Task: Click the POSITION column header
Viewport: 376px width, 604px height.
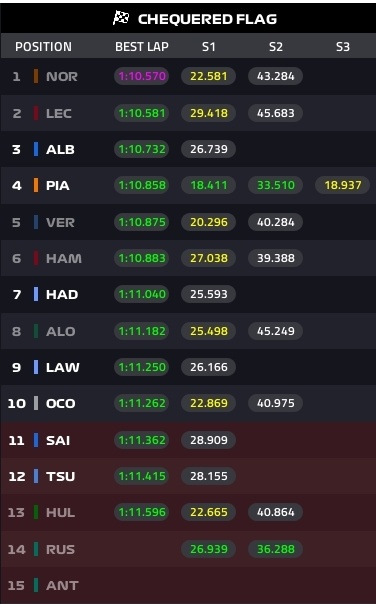Action: pyautogui.click(x=44, y=47)
